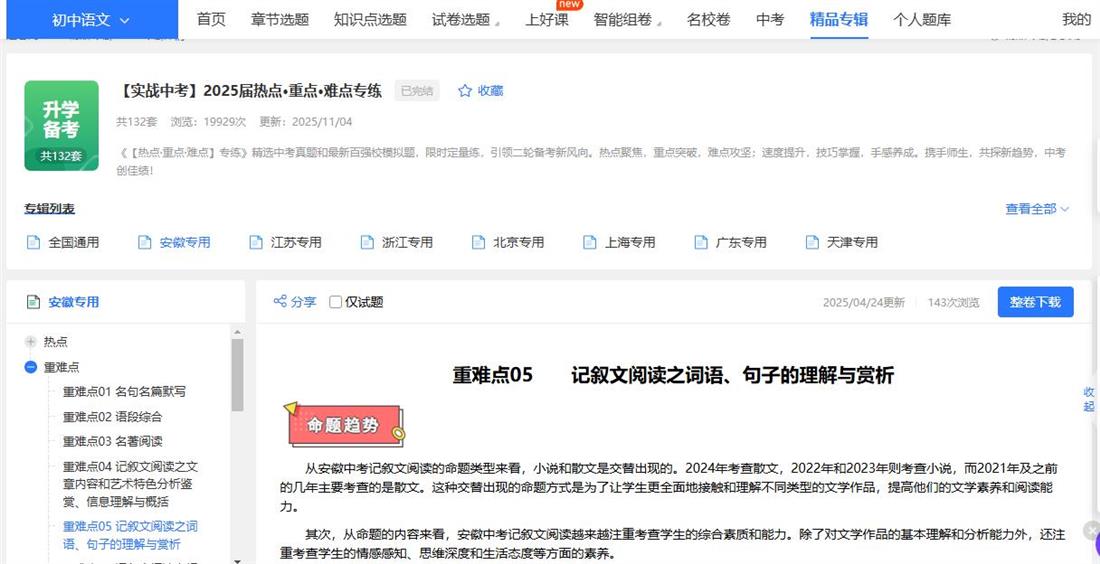Click the document icon before 北京专用

click(478, 243)
